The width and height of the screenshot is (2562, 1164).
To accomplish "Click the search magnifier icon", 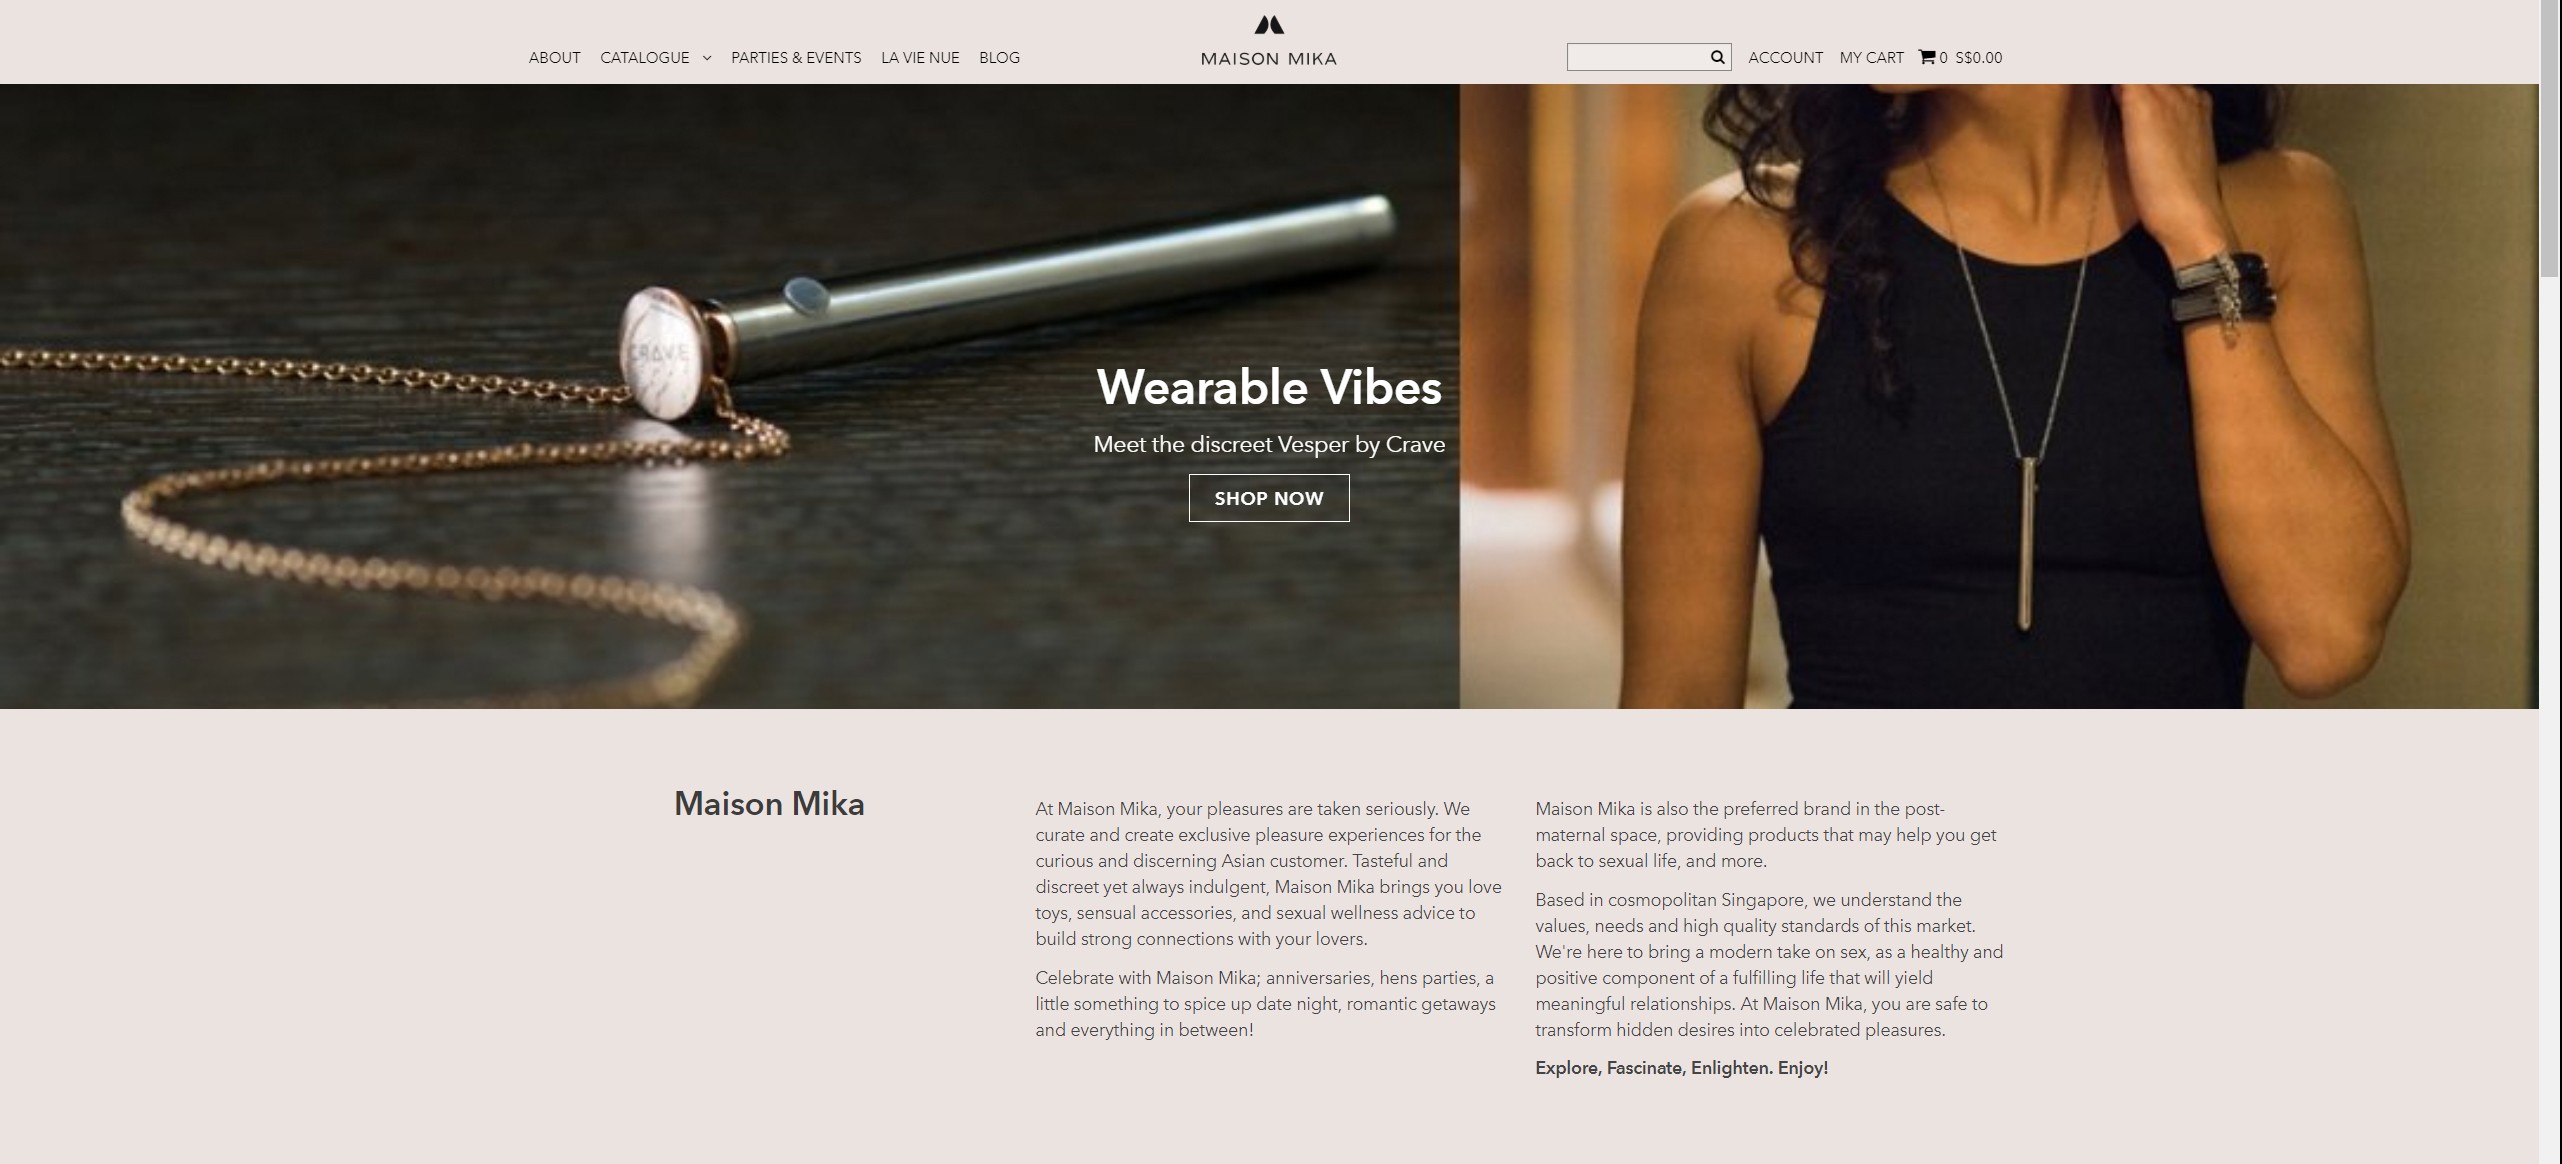I will click(x=1717, y=57).
